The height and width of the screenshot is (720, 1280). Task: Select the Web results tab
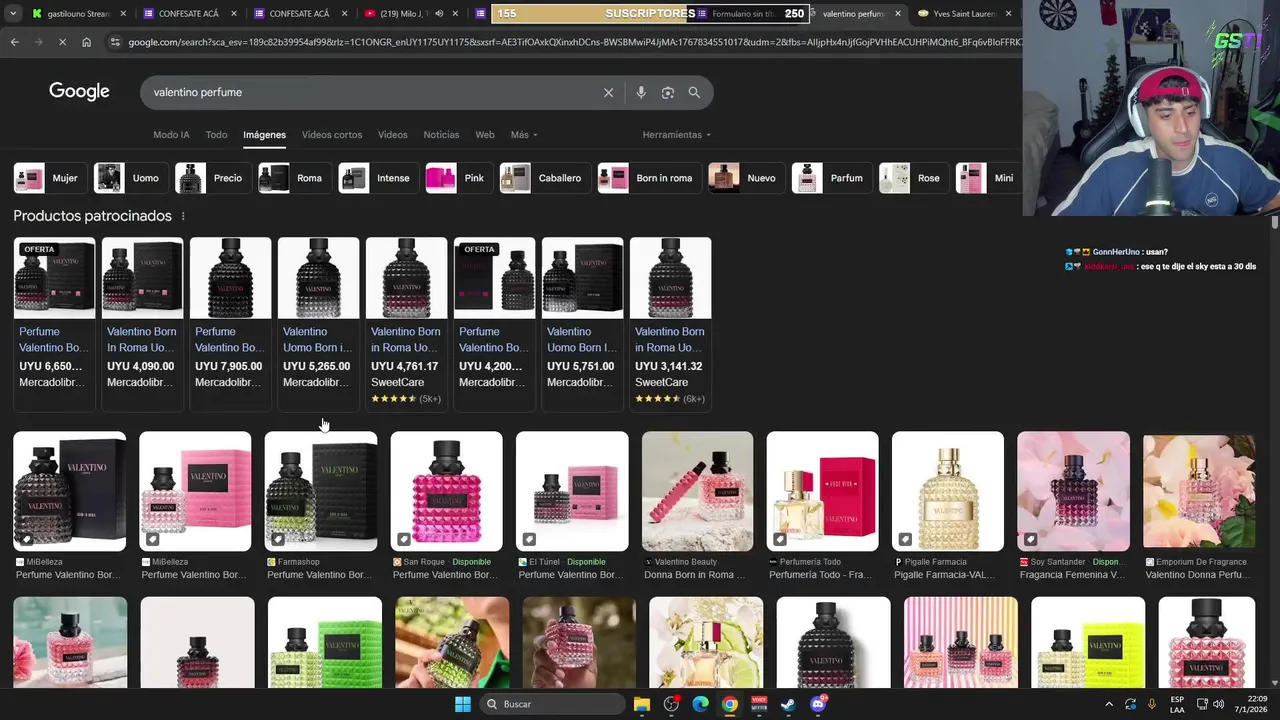(x=485, y=135)
